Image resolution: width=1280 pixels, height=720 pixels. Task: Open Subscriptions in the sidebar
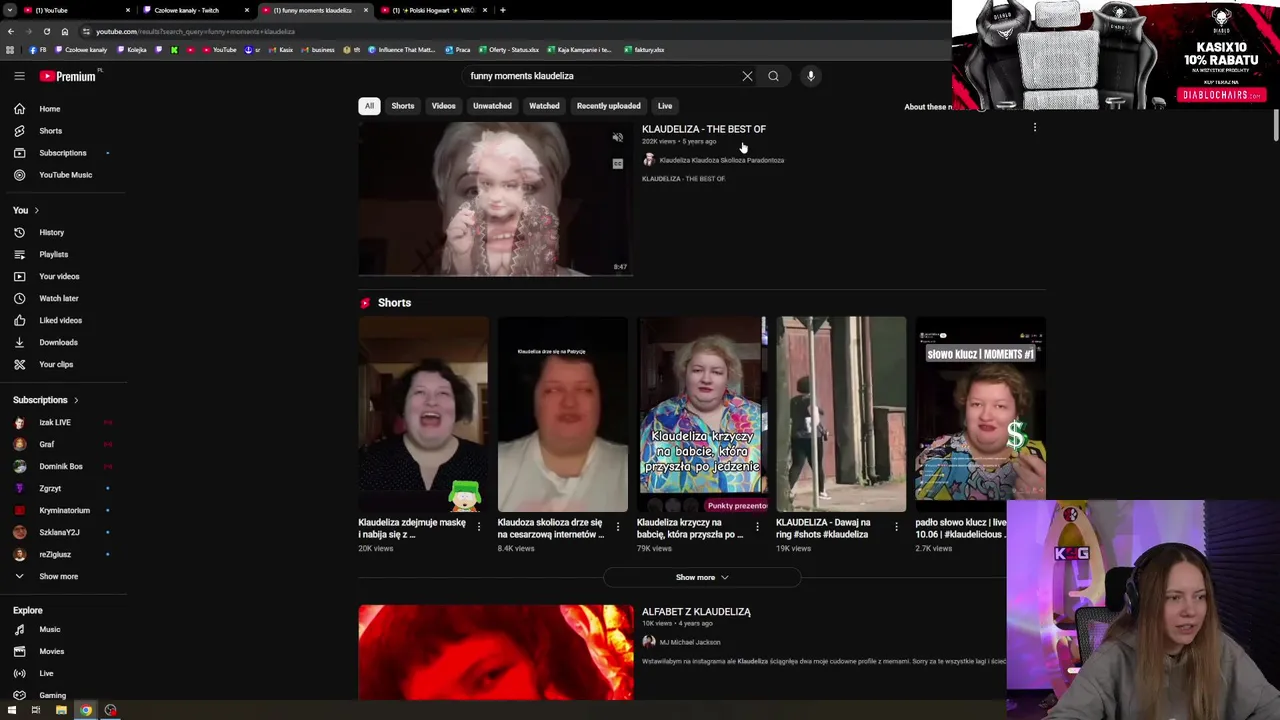[x=64, y=153]
